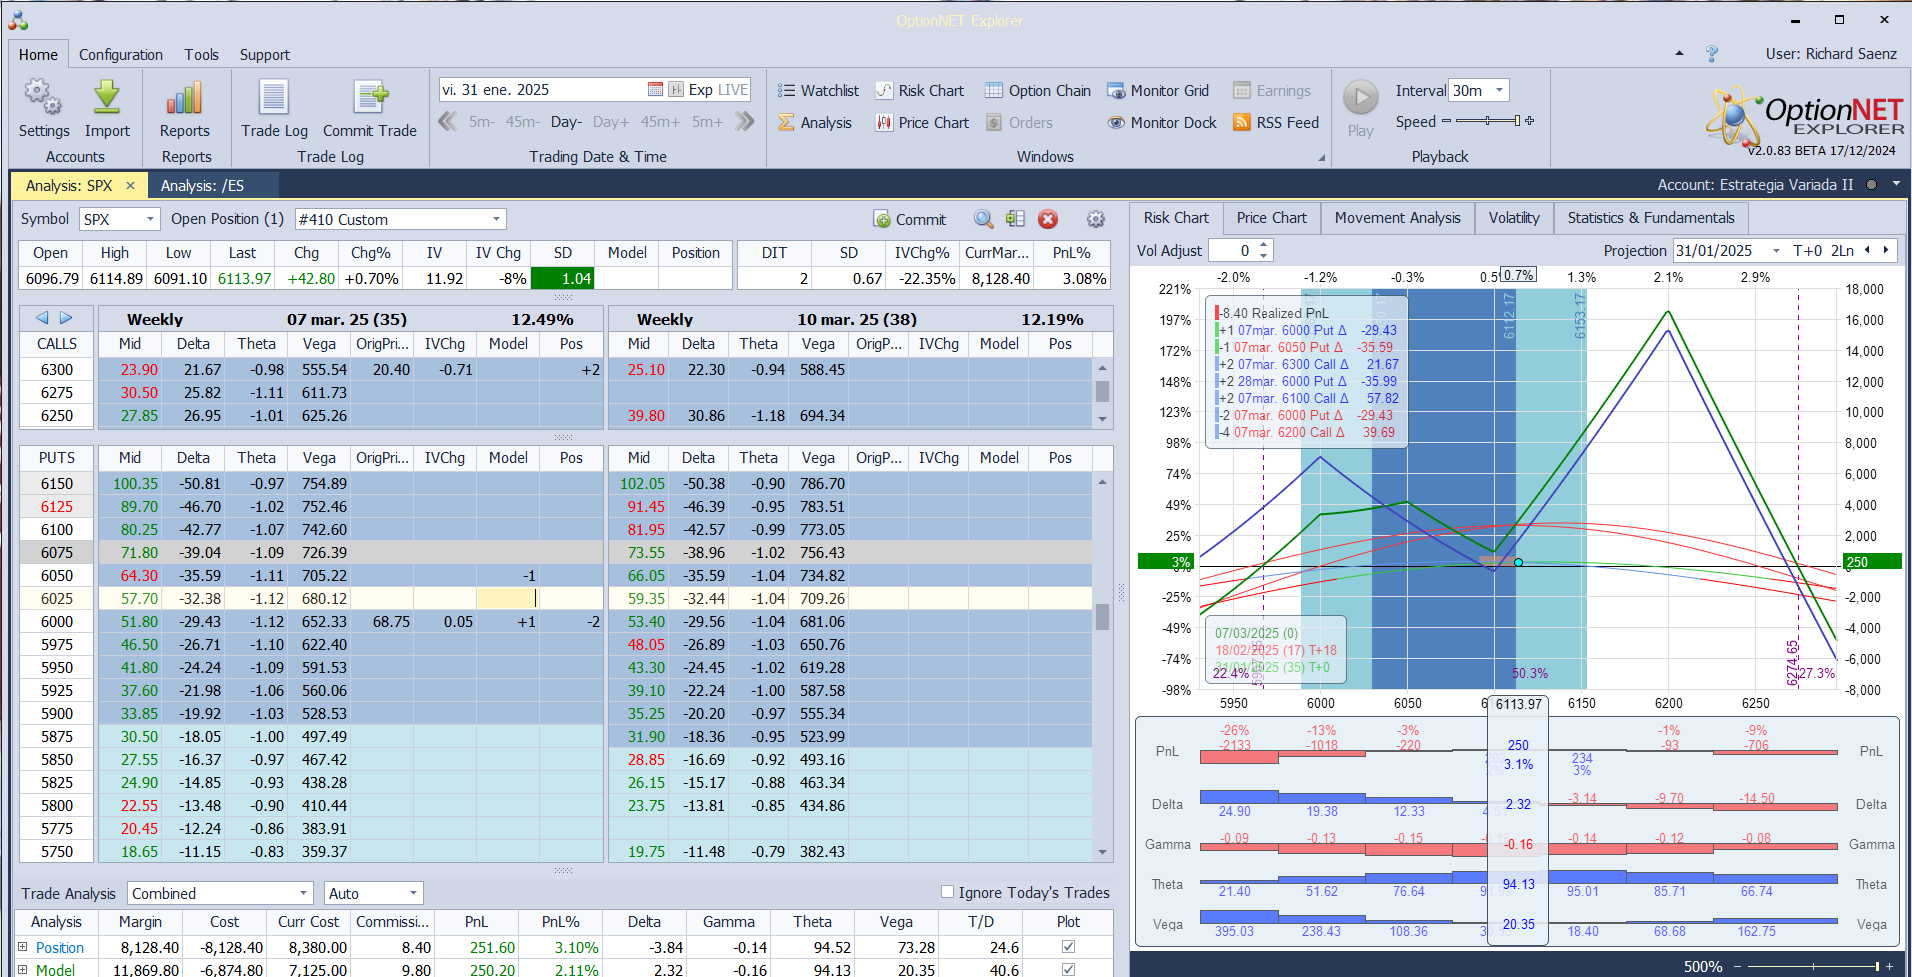
Task: Go to previous expiration with left arrow
Action: pos(42,318)
